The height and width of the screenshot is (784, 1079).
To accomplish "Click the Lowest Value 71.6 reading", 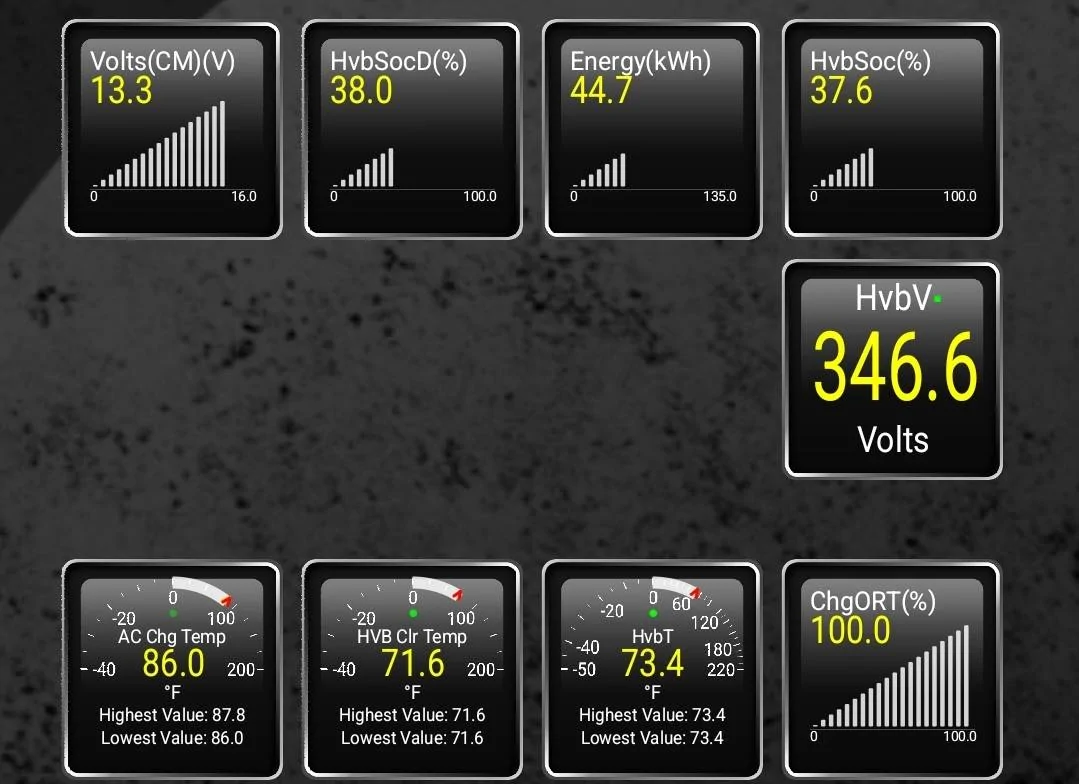I will pyautogui.click(x=410, y=738).
